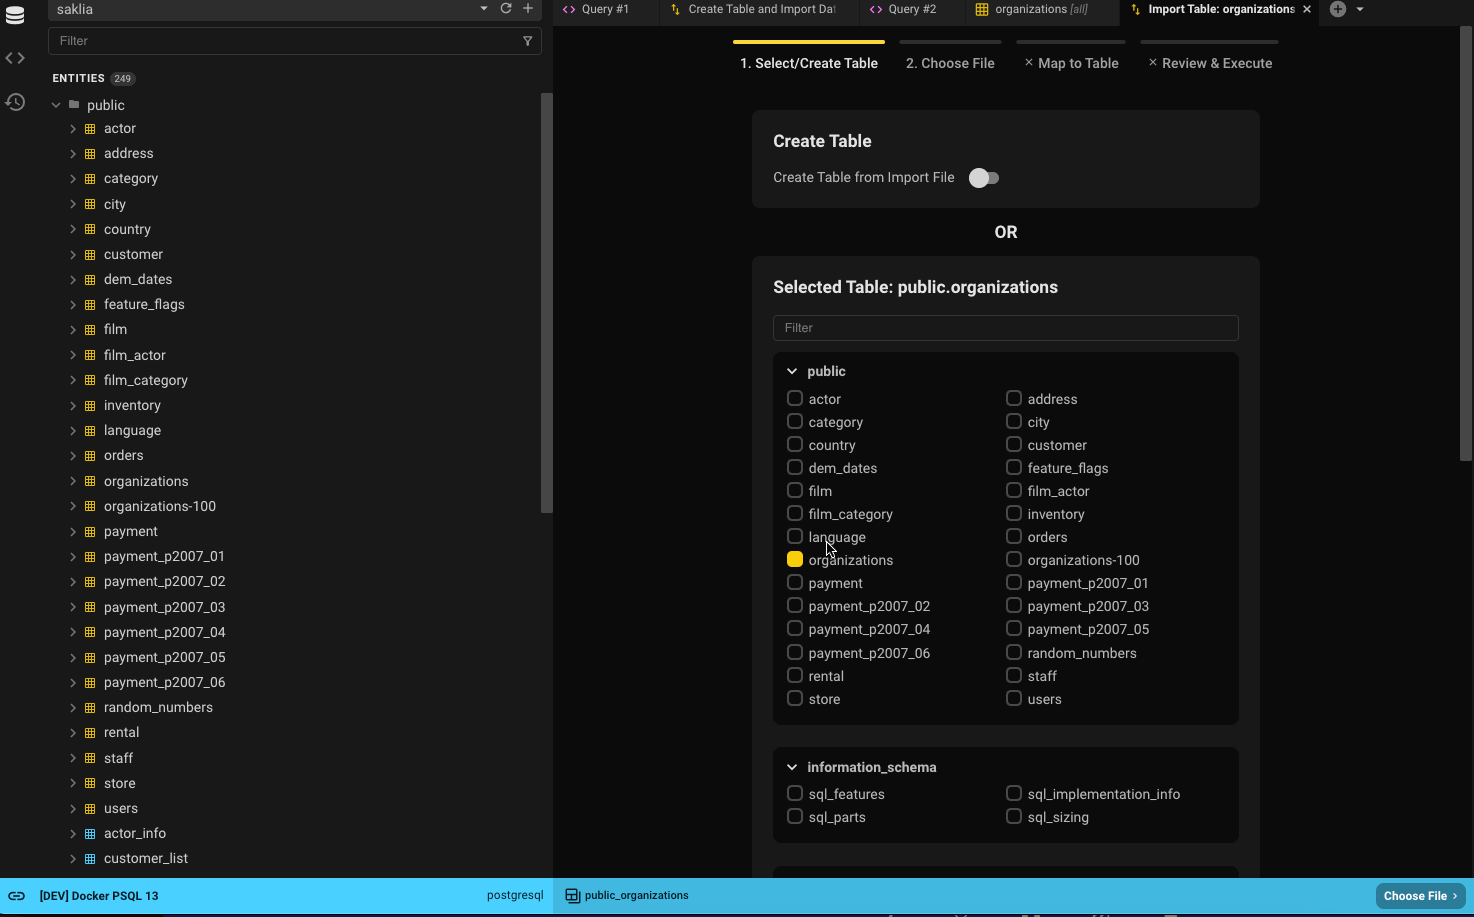Click the plus icon beside refresh
This screenshot has height=917, width=1474.
point(528,9)
